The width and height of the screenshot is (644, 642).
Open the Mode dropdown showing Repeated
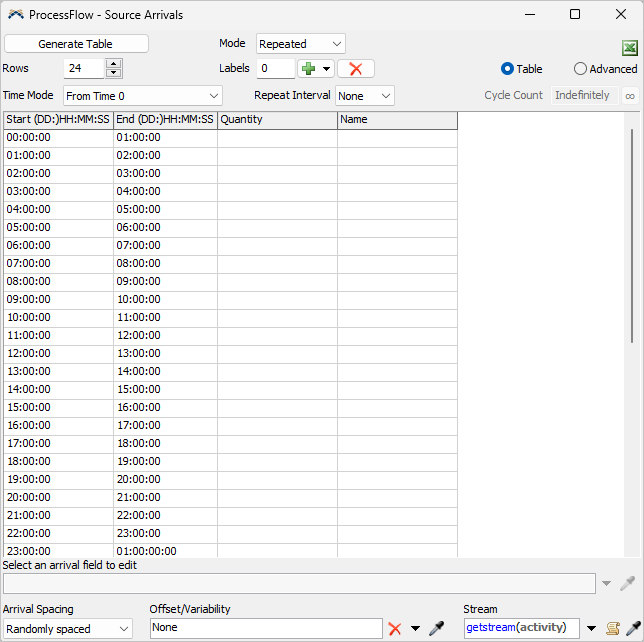pos(300,44)
